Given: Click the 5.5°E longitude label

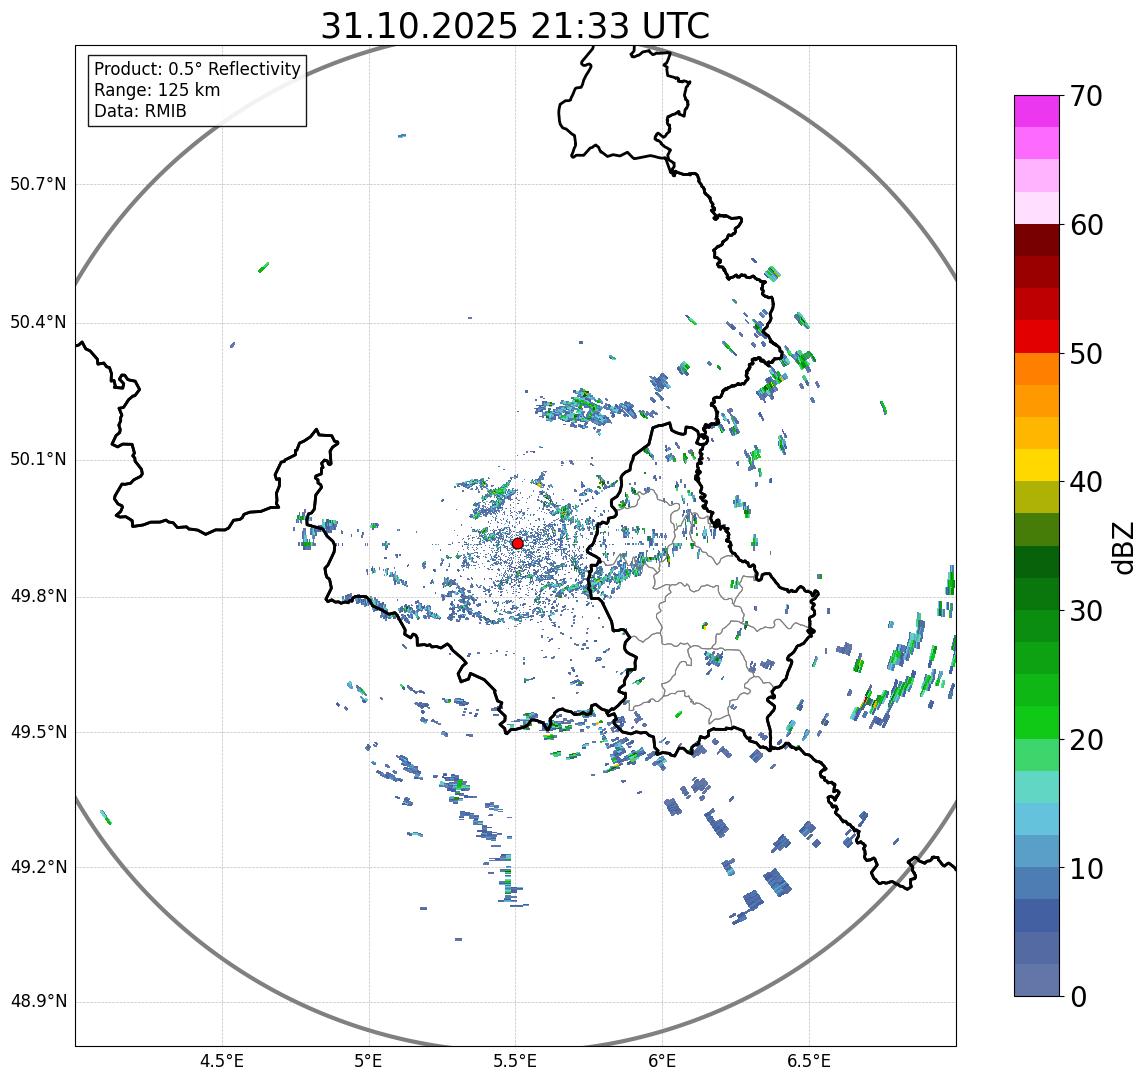Looking at the screenshot, I should (x=515, y=1061).
